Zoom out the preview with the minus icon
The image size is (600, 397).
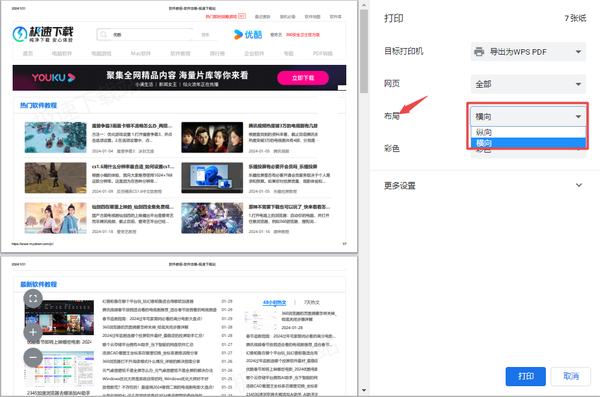pyautogui.click(x=33, y=358)
